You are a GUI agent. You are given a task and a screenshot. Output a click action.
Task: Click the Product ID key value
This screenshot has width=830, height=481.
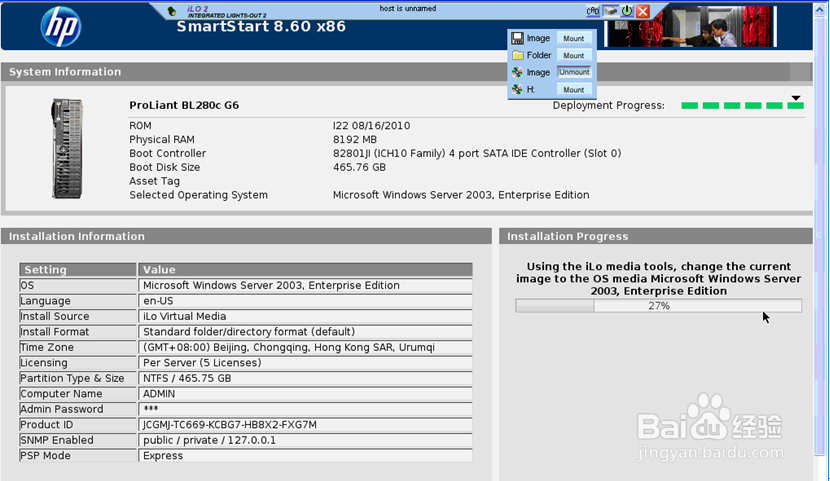[x=305, y=424]
